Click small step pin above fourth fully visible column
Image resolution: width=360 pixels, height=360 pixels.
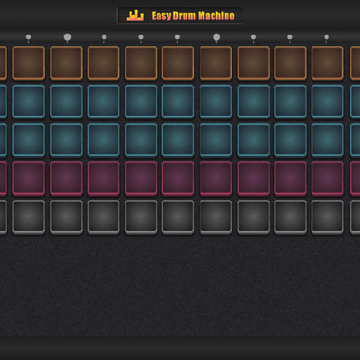(x=141, y=38)
